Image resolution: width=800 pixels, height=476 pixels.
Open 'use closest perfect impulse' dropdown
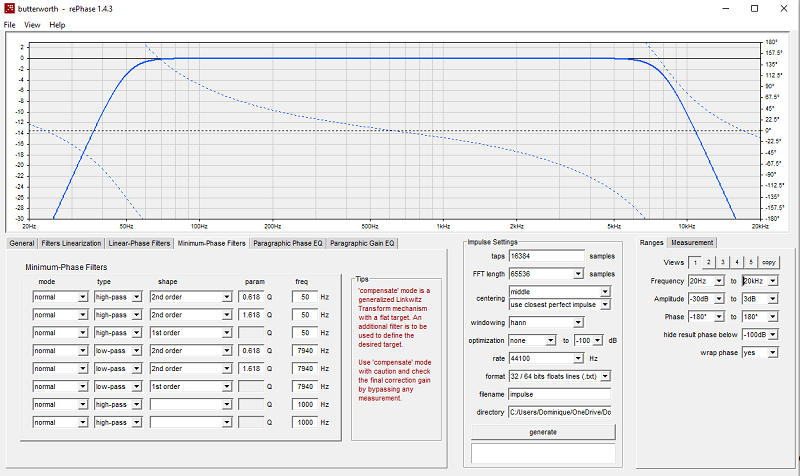[605, 305]
